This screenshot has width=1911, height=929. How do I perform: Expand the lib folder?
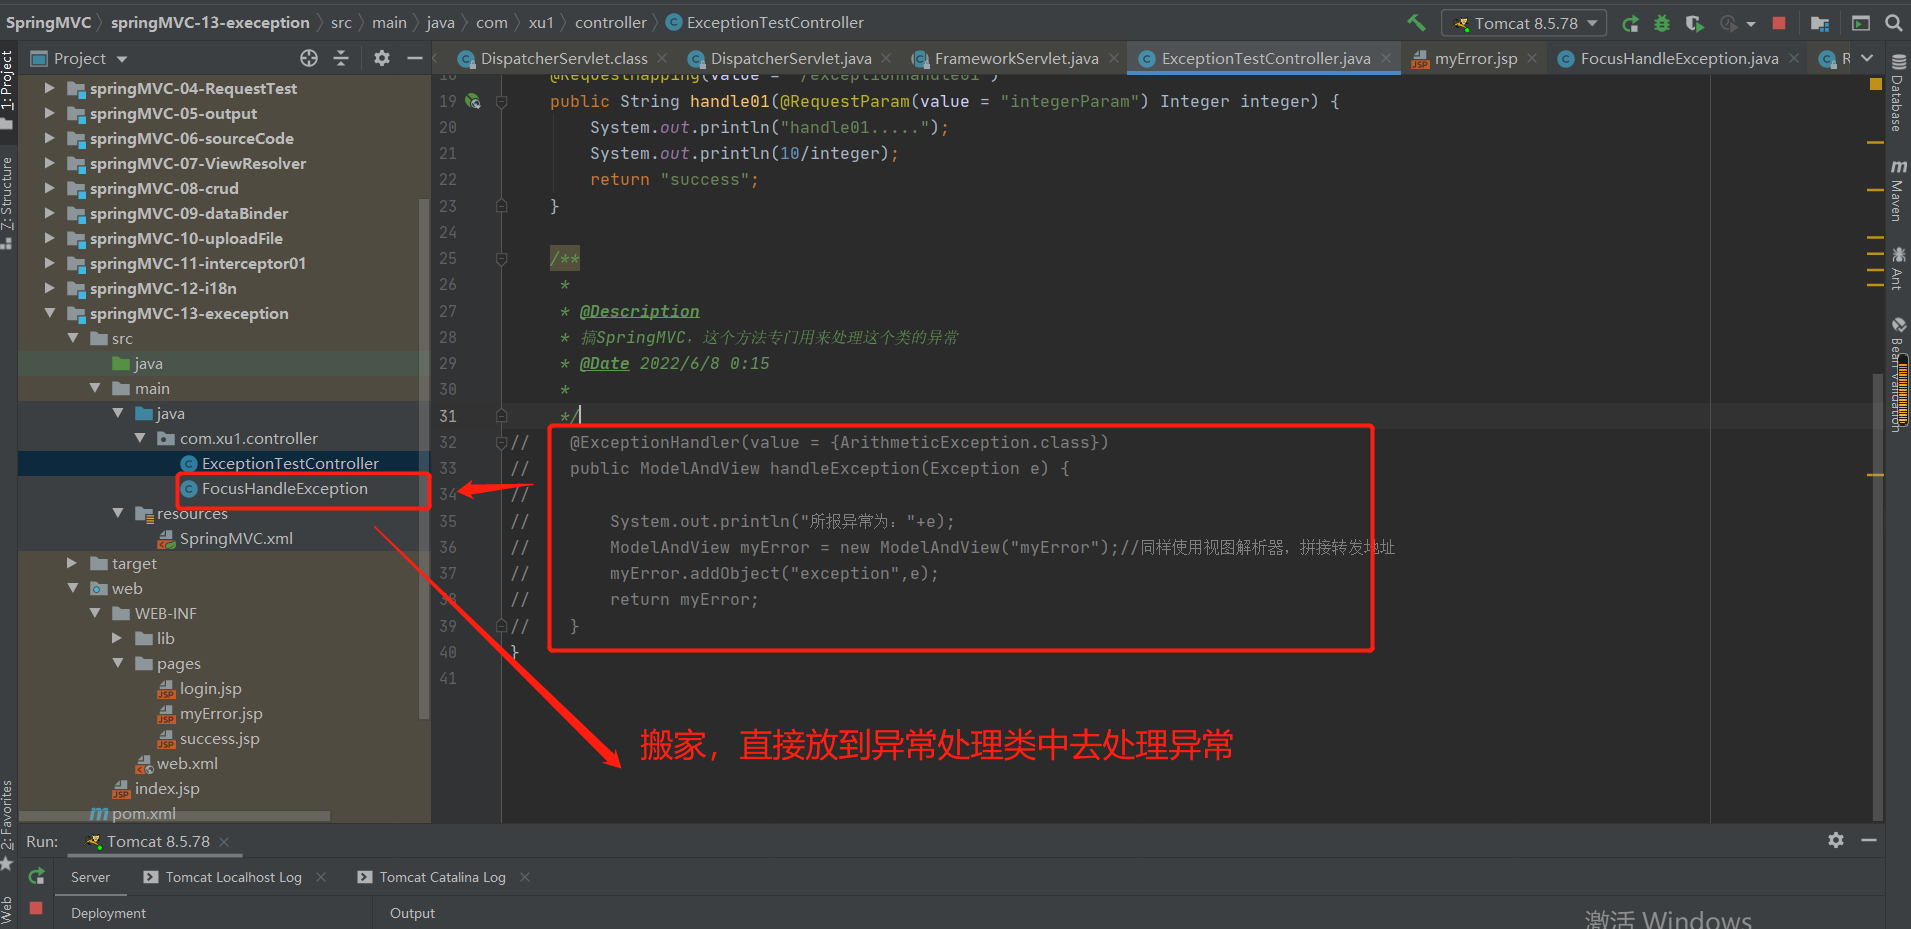click(x=118, y=638)
